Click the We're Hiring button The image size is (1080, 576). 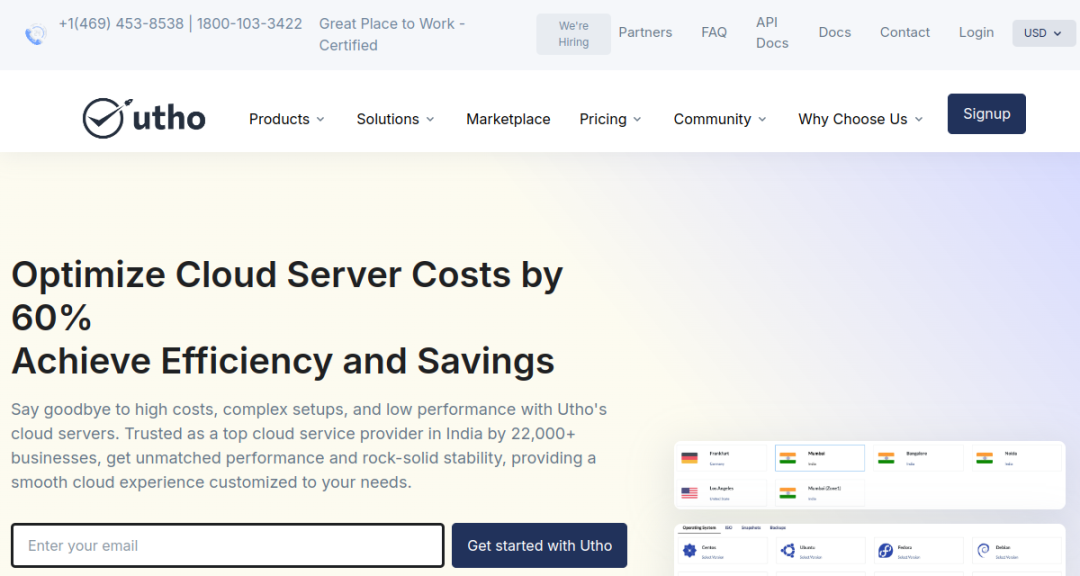[574, 34]
